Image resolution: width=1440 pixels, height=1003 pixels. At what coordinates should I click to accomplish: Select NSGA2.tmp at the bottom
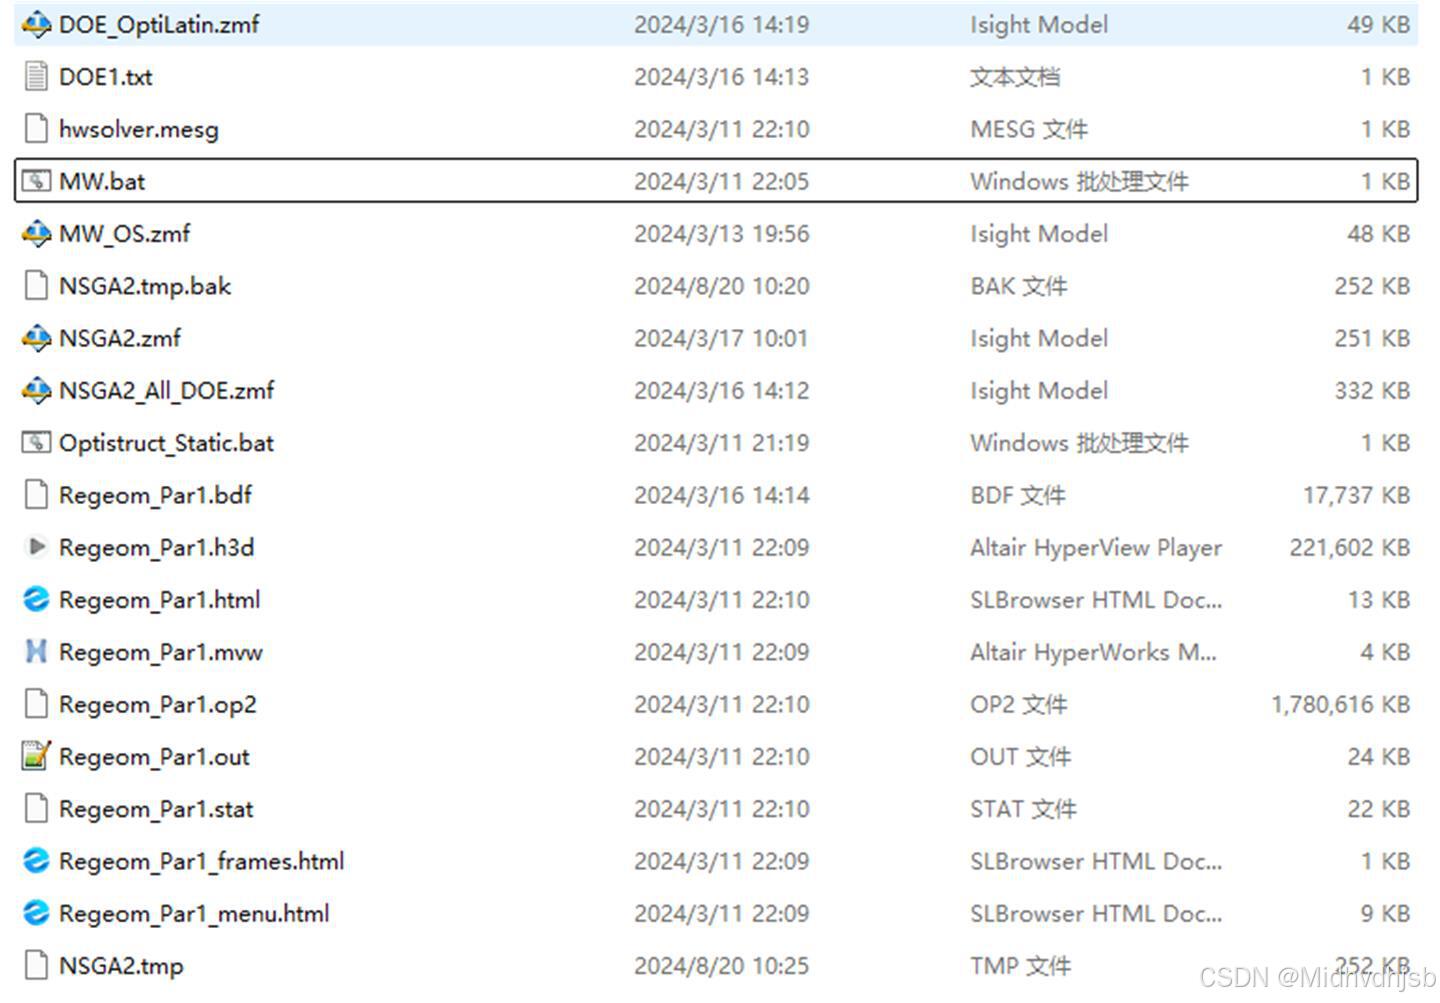point(120,966)
